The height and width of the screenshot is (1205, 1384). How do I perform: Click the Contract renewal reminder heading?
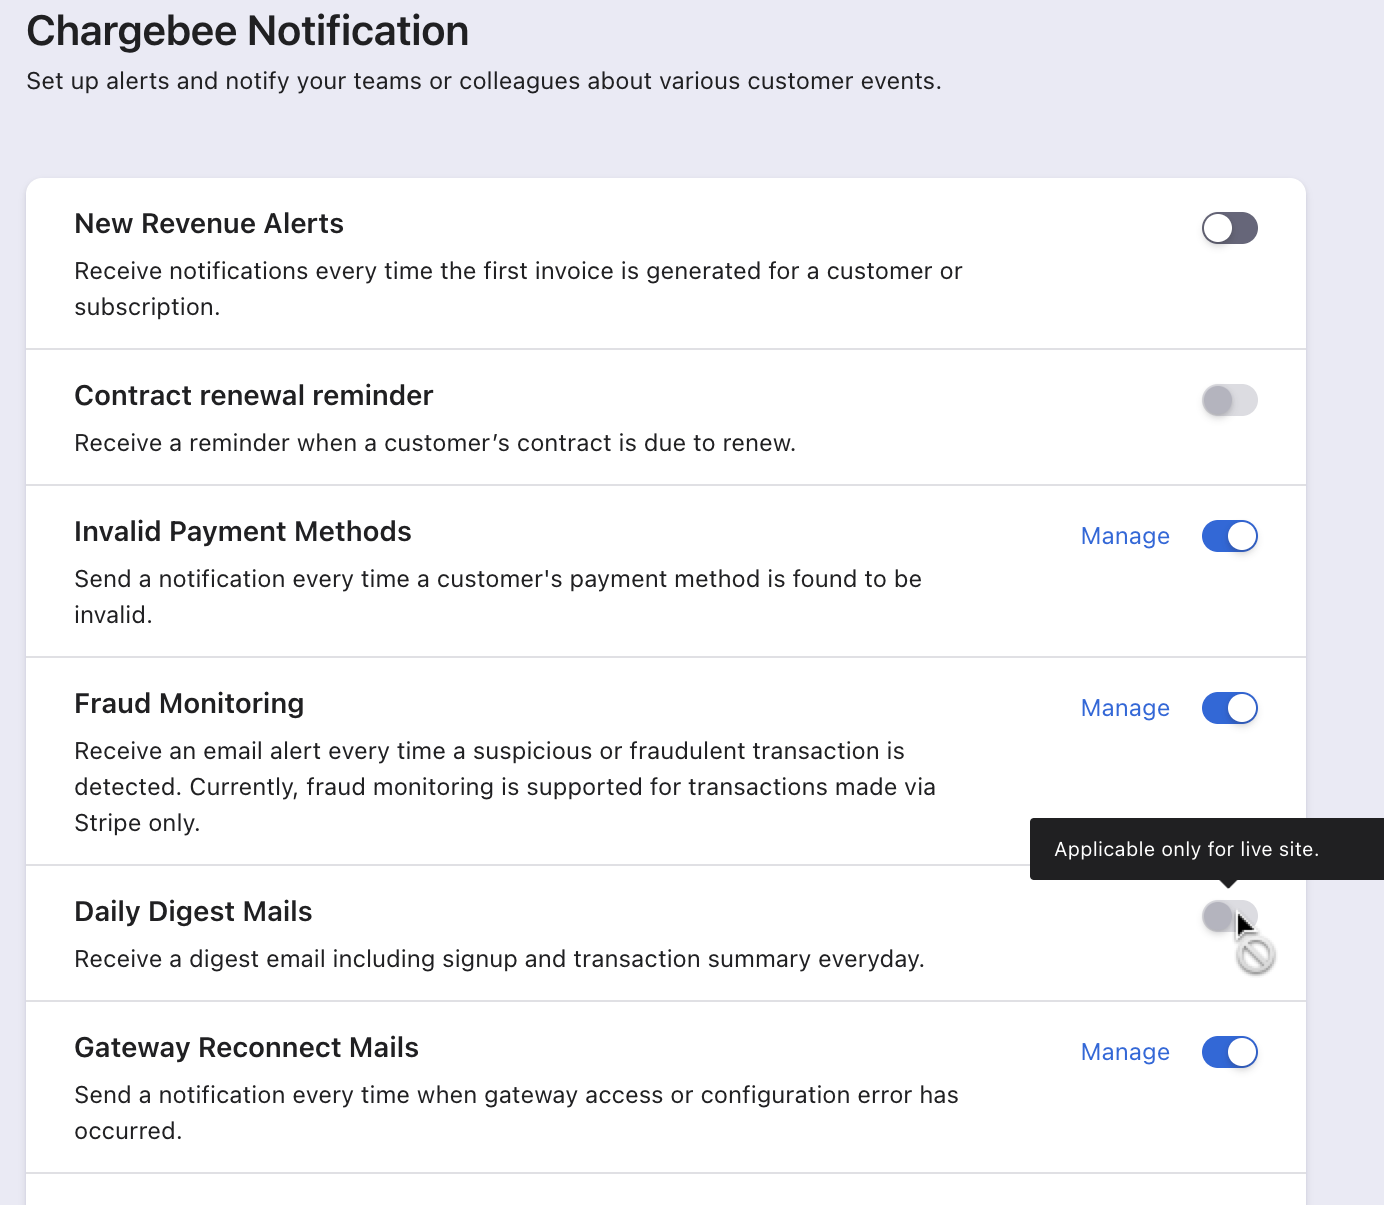(254, 396)
